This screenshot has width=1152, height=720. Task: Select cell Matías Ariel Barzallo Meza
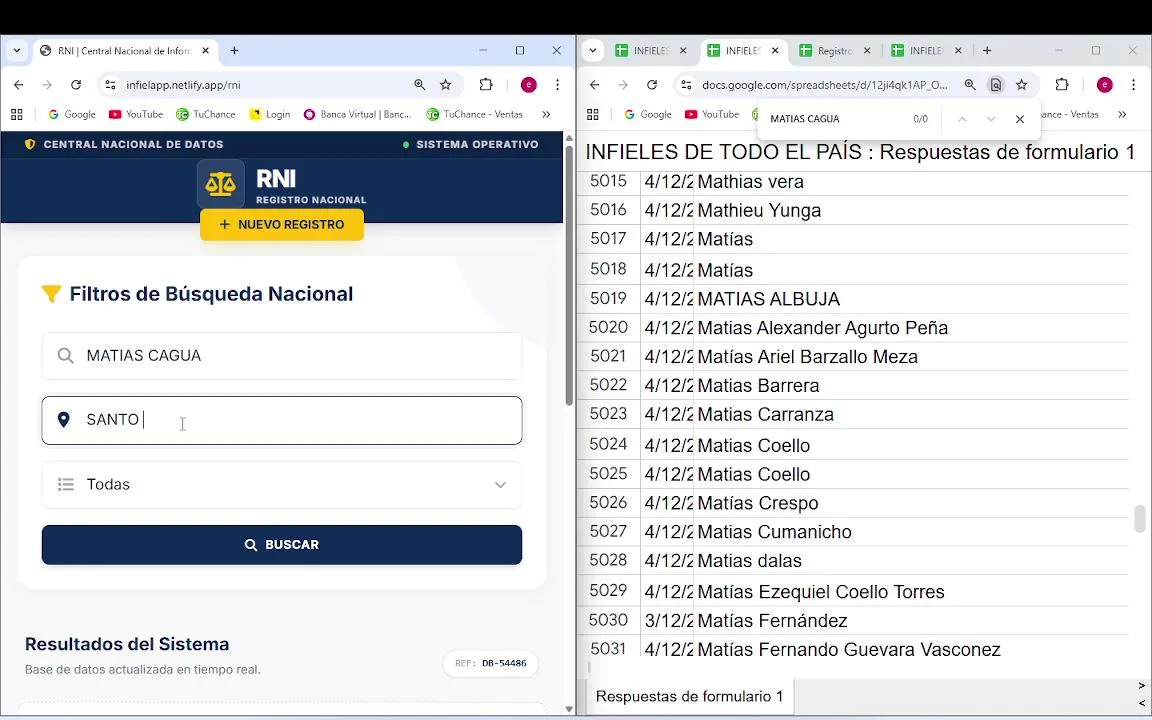[x=910, y=357]
